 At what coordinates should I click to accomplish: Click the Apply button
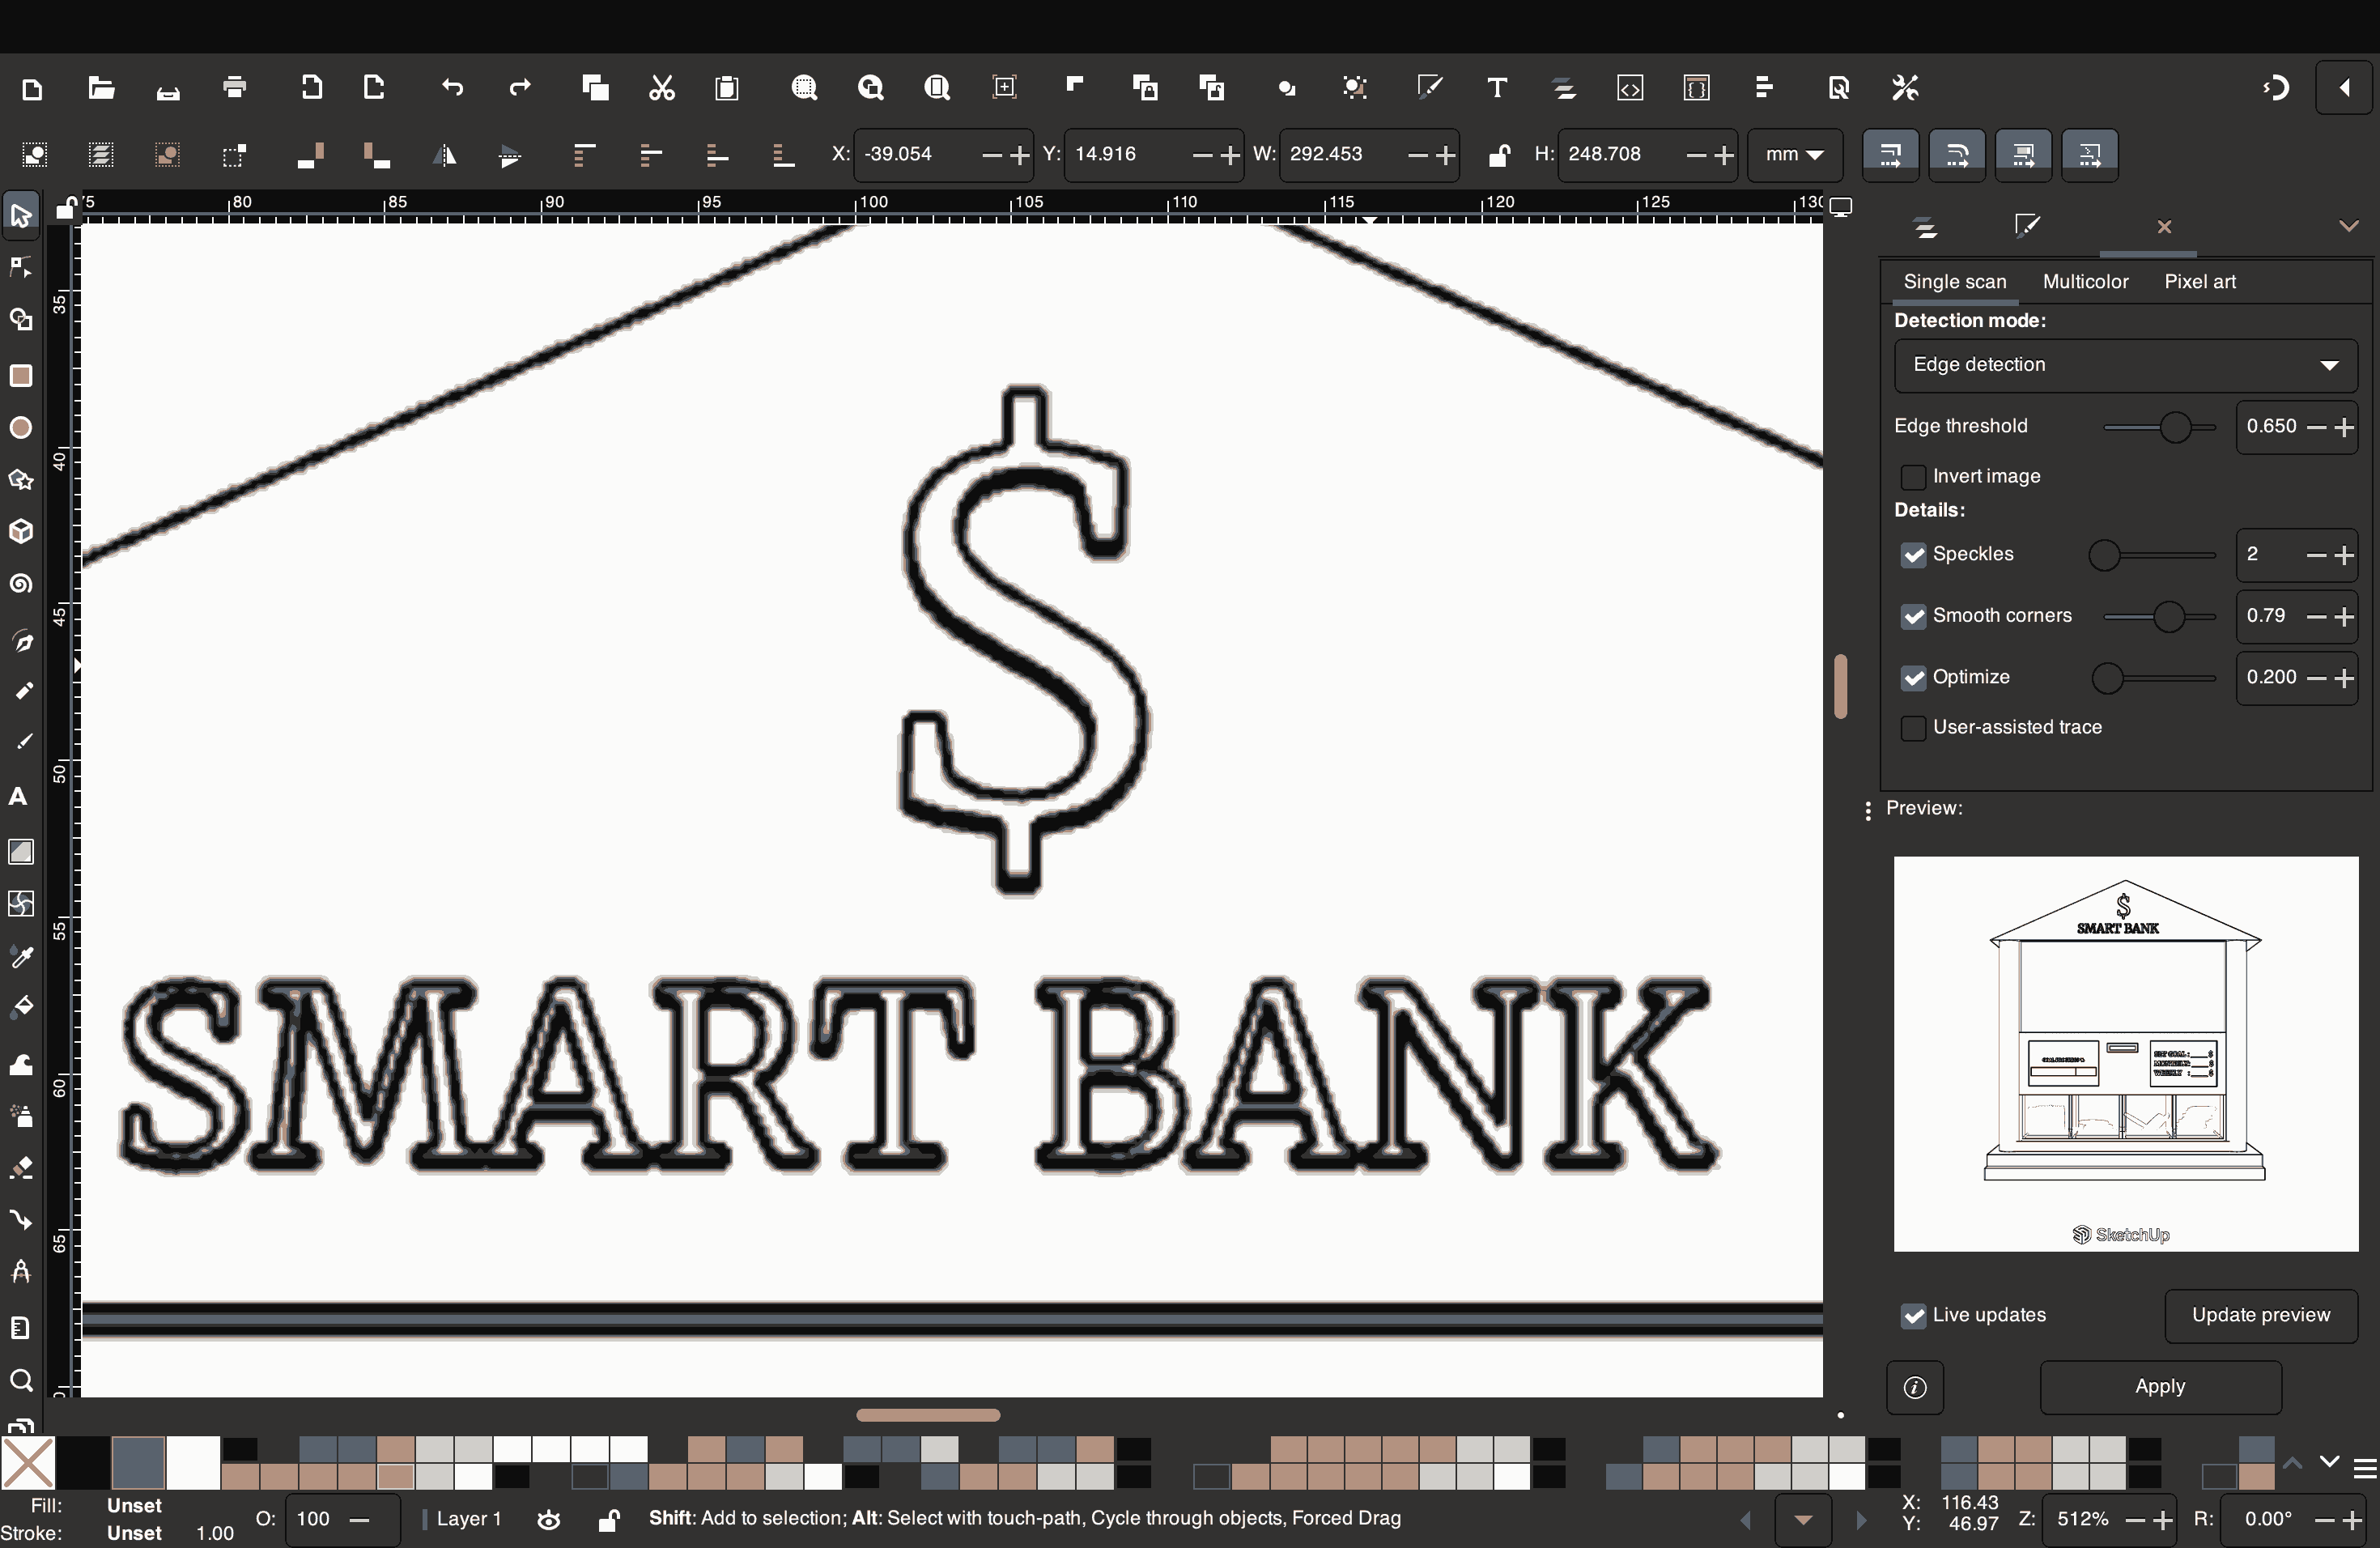2160,1386
